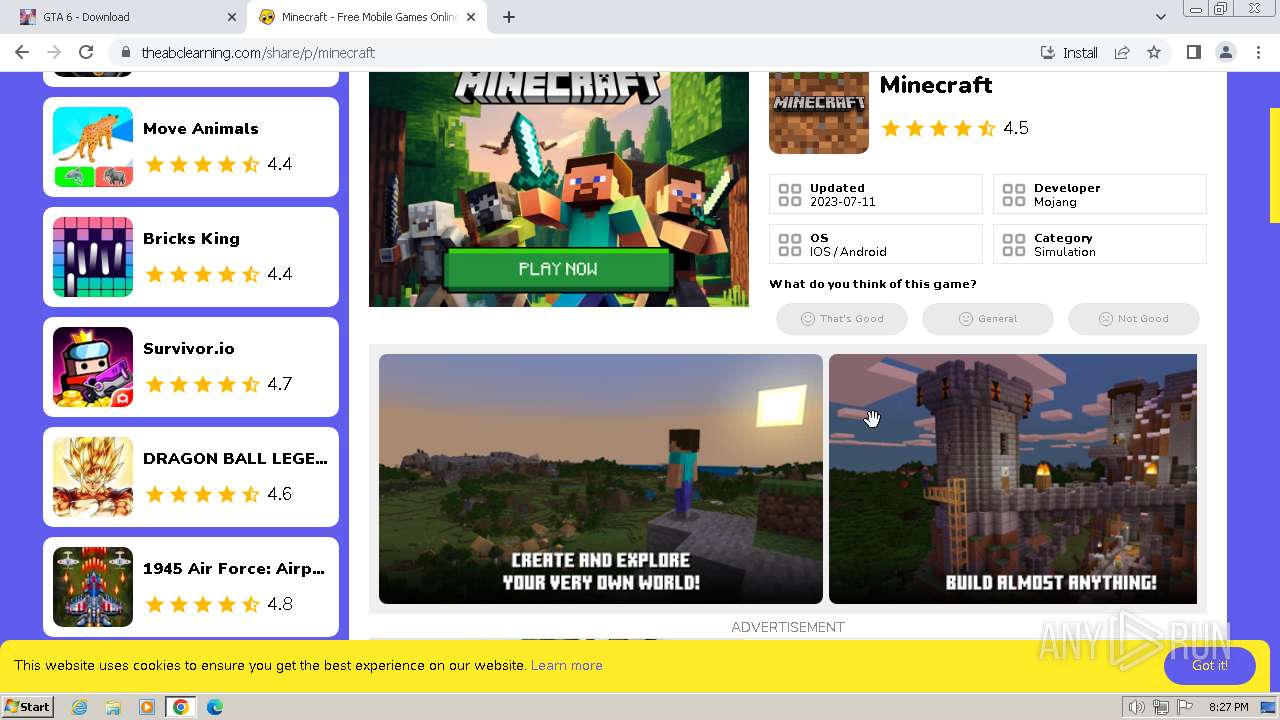Click the Updated 2023-07-11 info box
Screen dimensions: 1280x720
[876, 194]
